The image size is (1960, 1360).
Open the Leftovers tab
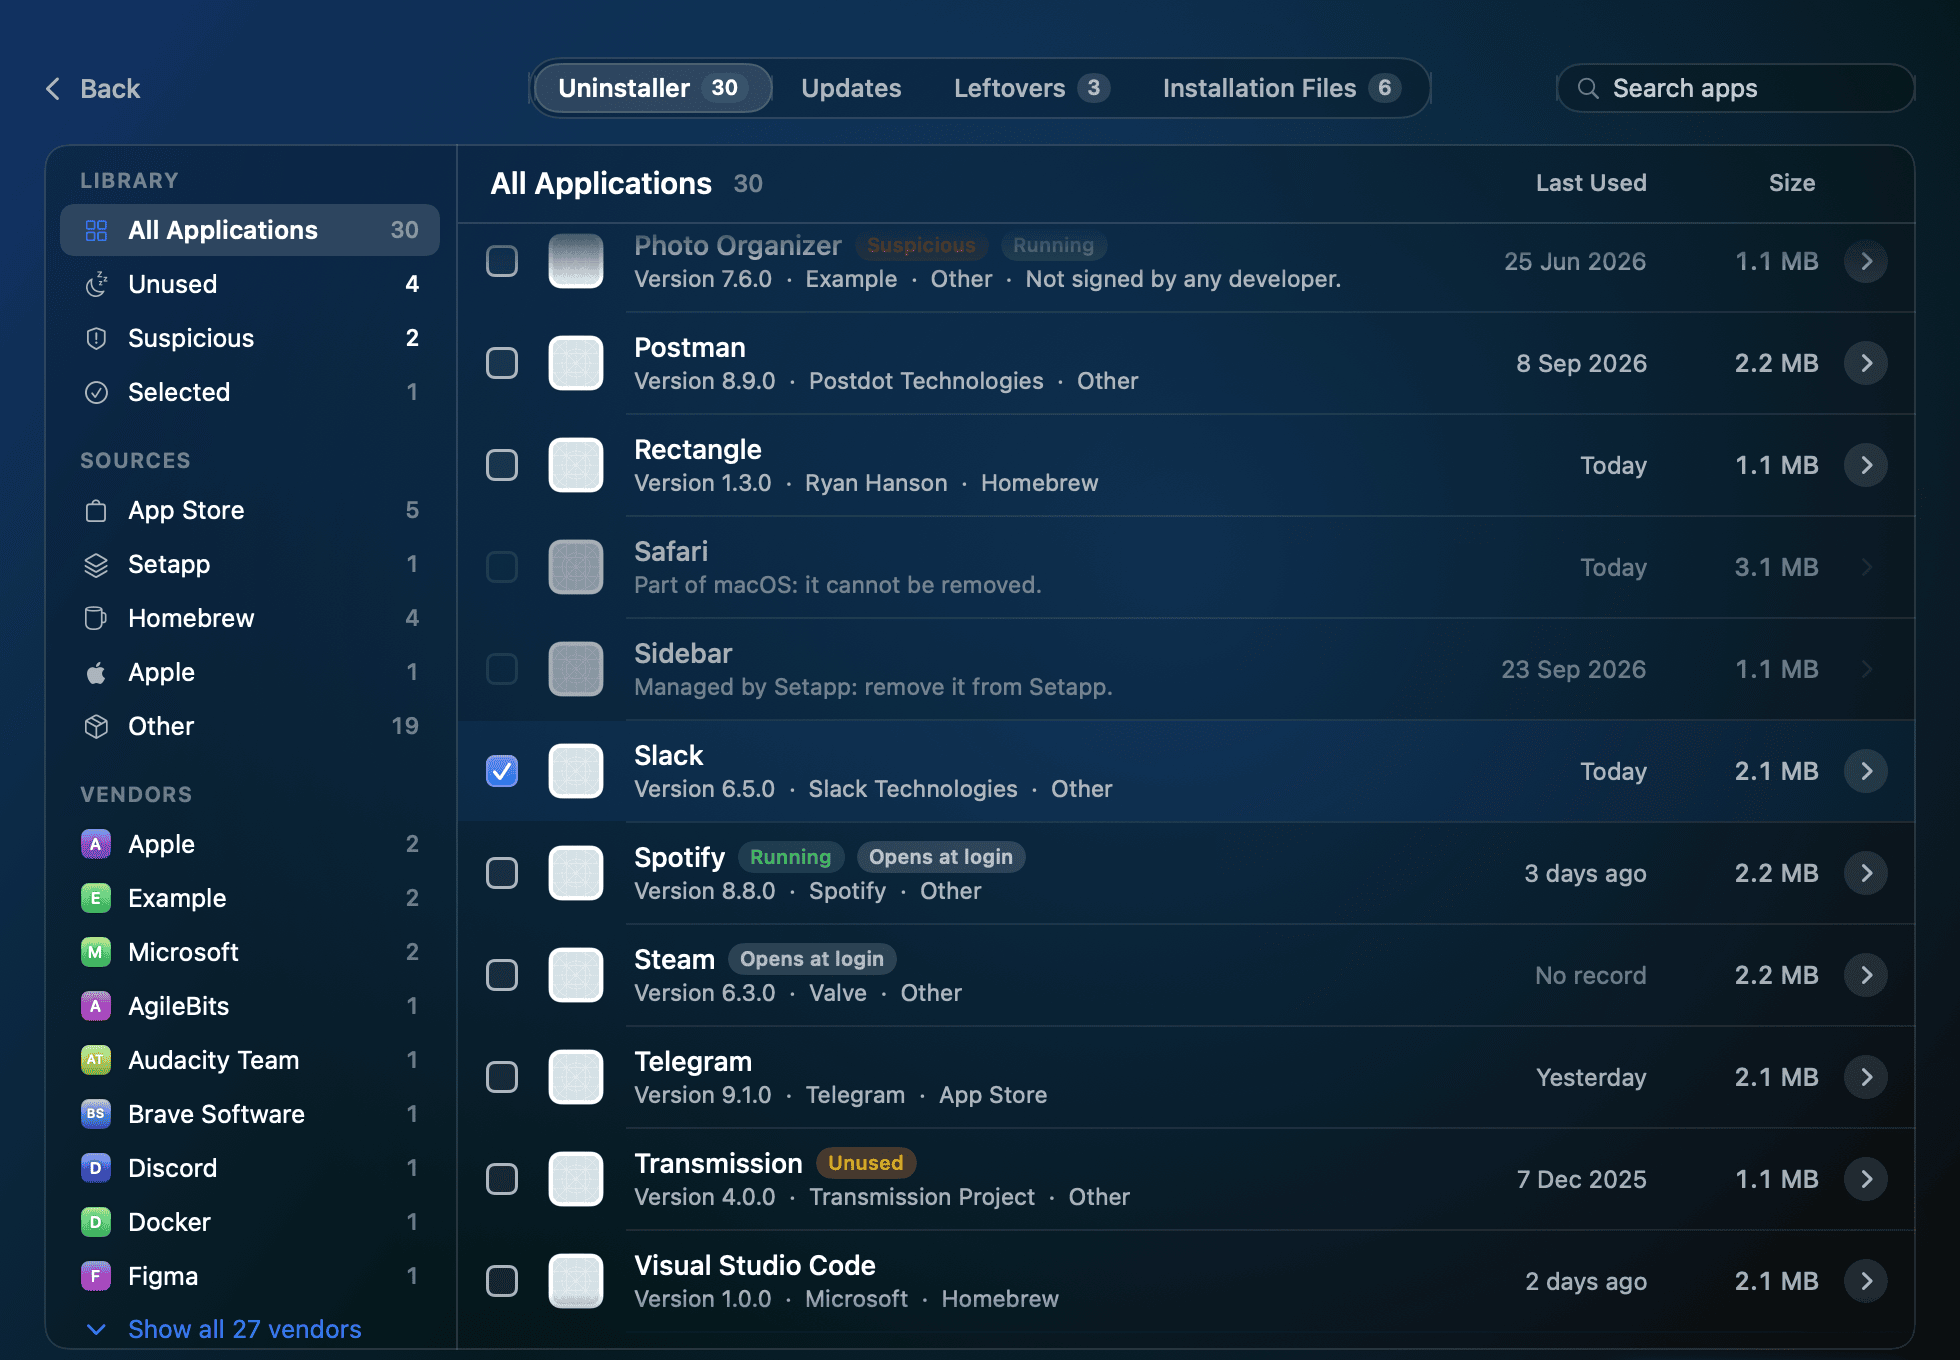(1031, 88)
